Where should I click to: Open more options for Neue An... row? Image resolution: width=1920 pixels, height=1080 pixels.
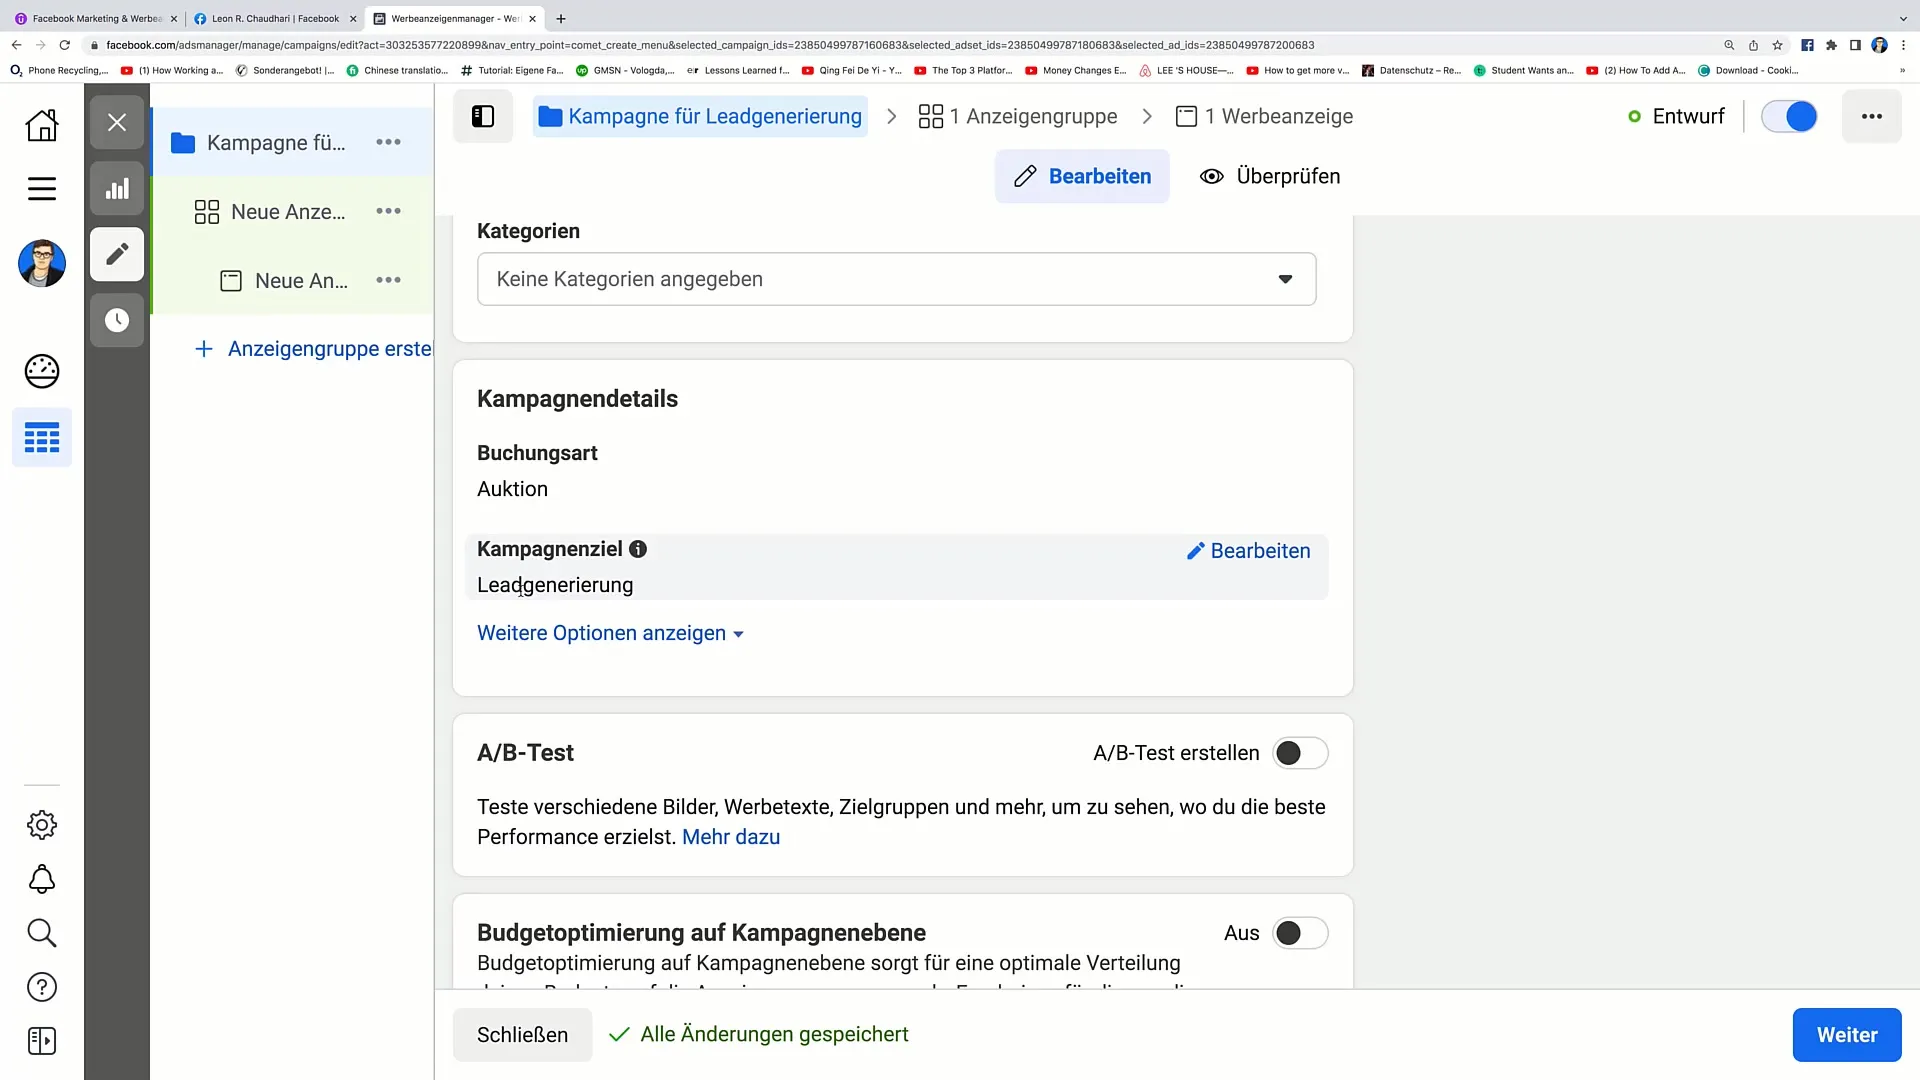(388, 280)
